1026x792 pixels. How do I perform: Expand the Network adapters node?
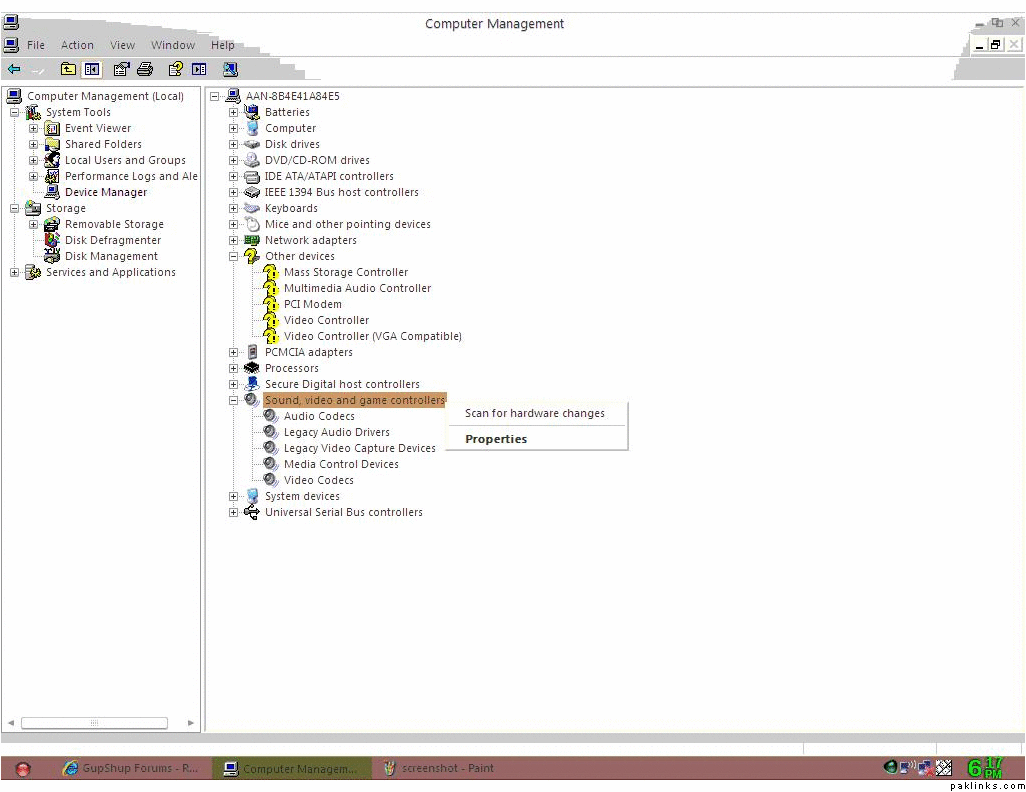tap(233, 240)
